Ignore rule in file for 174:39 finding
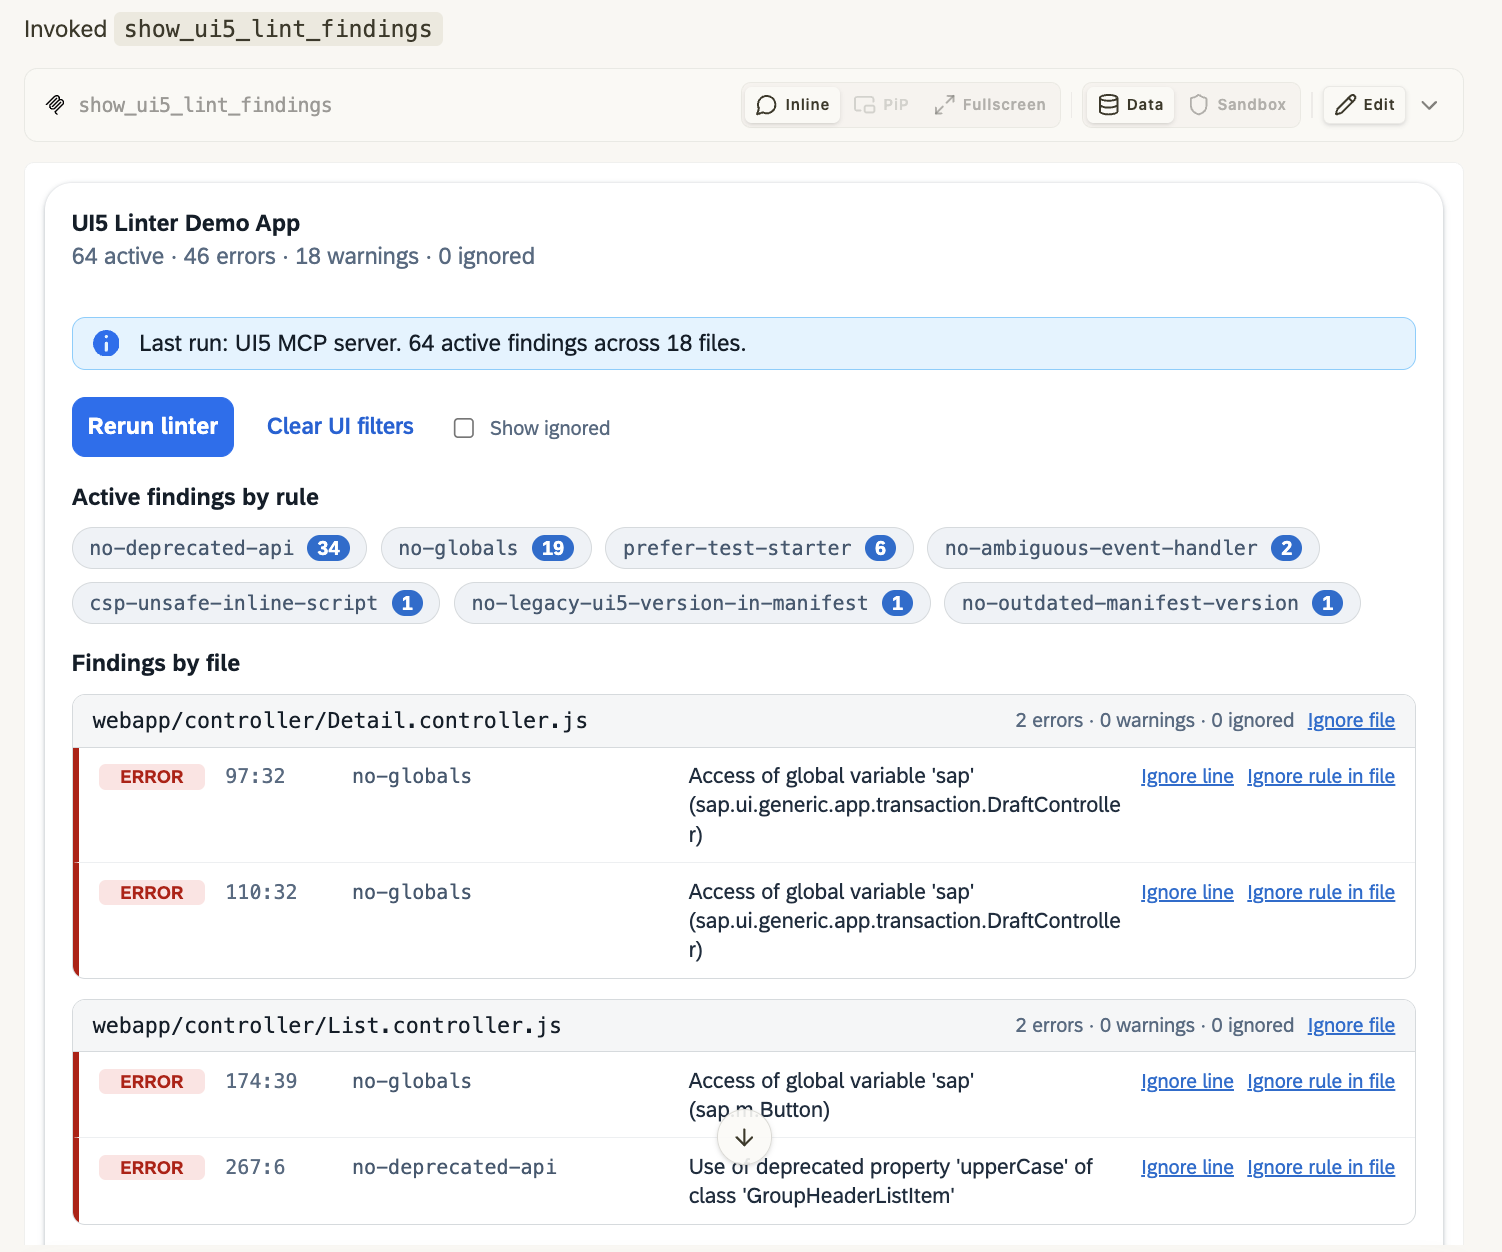 (1321, 1081)
